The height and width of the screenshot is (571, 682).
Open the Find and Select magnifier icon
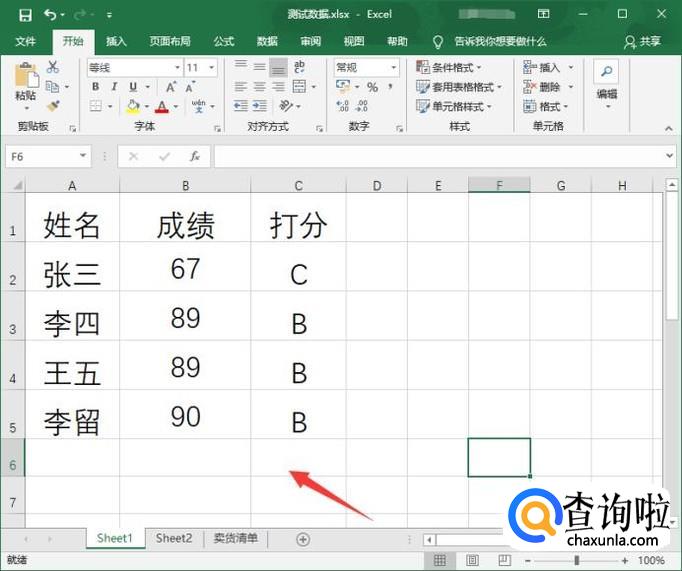[x=605, y=73]
